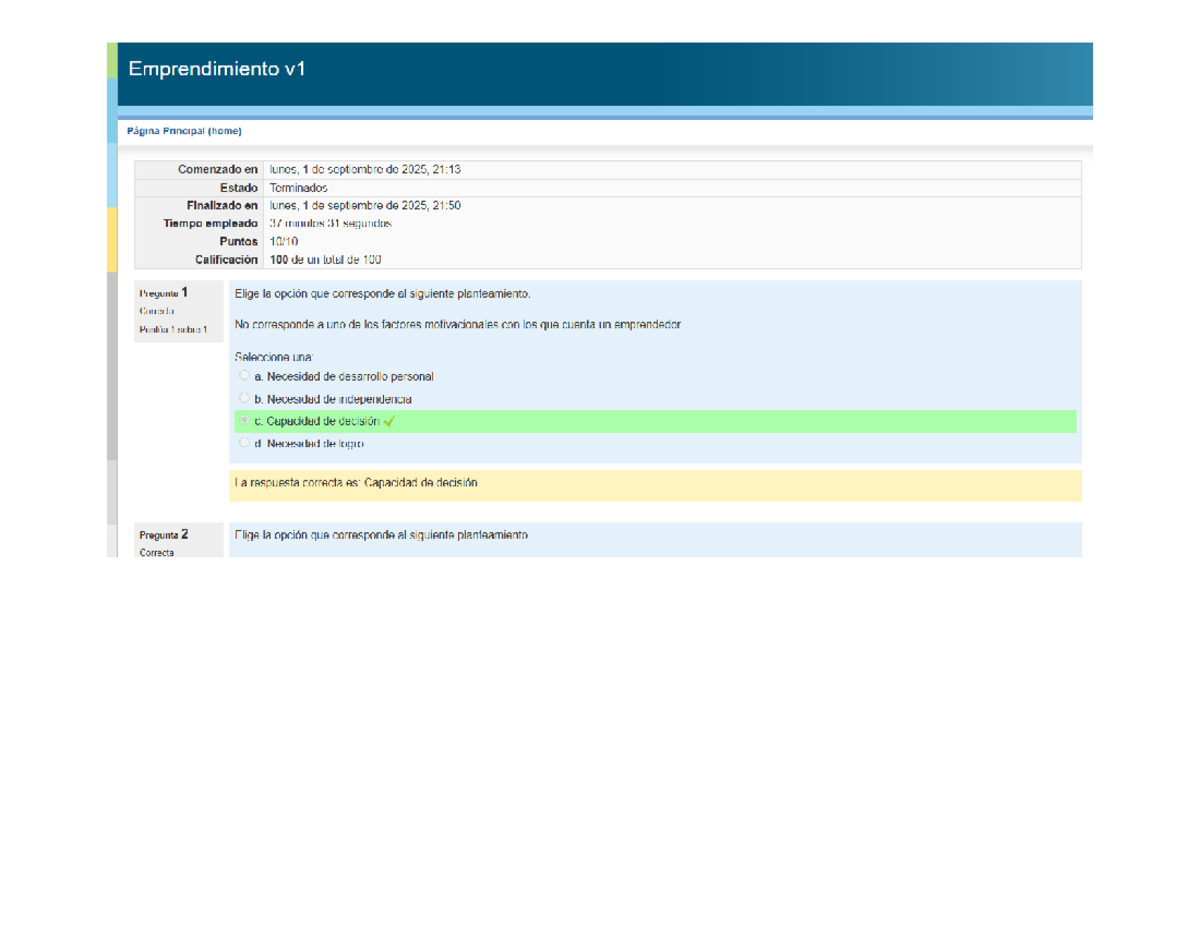Click the yellow strip on the left edge
The width and height of the screenshot is (1200, 927).
click(112, 238)
